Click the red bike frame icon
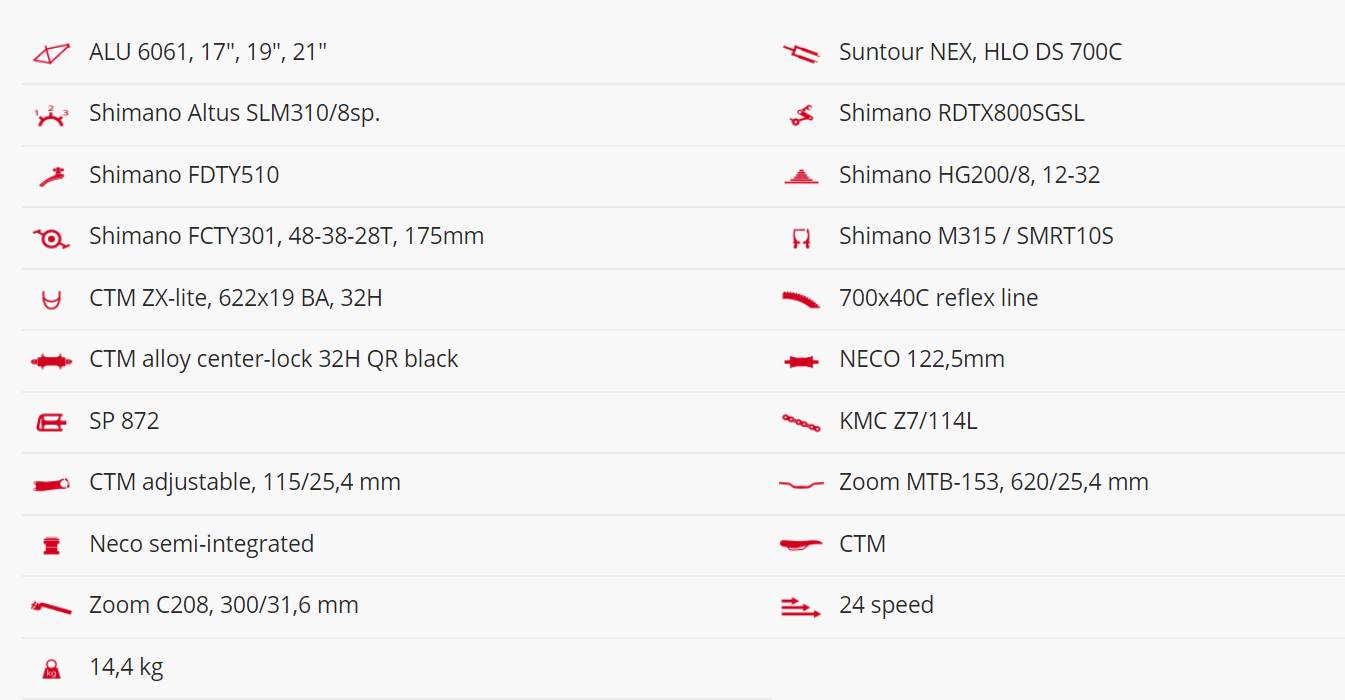This screenshot has width=1345, height=700. pos(51,53)
